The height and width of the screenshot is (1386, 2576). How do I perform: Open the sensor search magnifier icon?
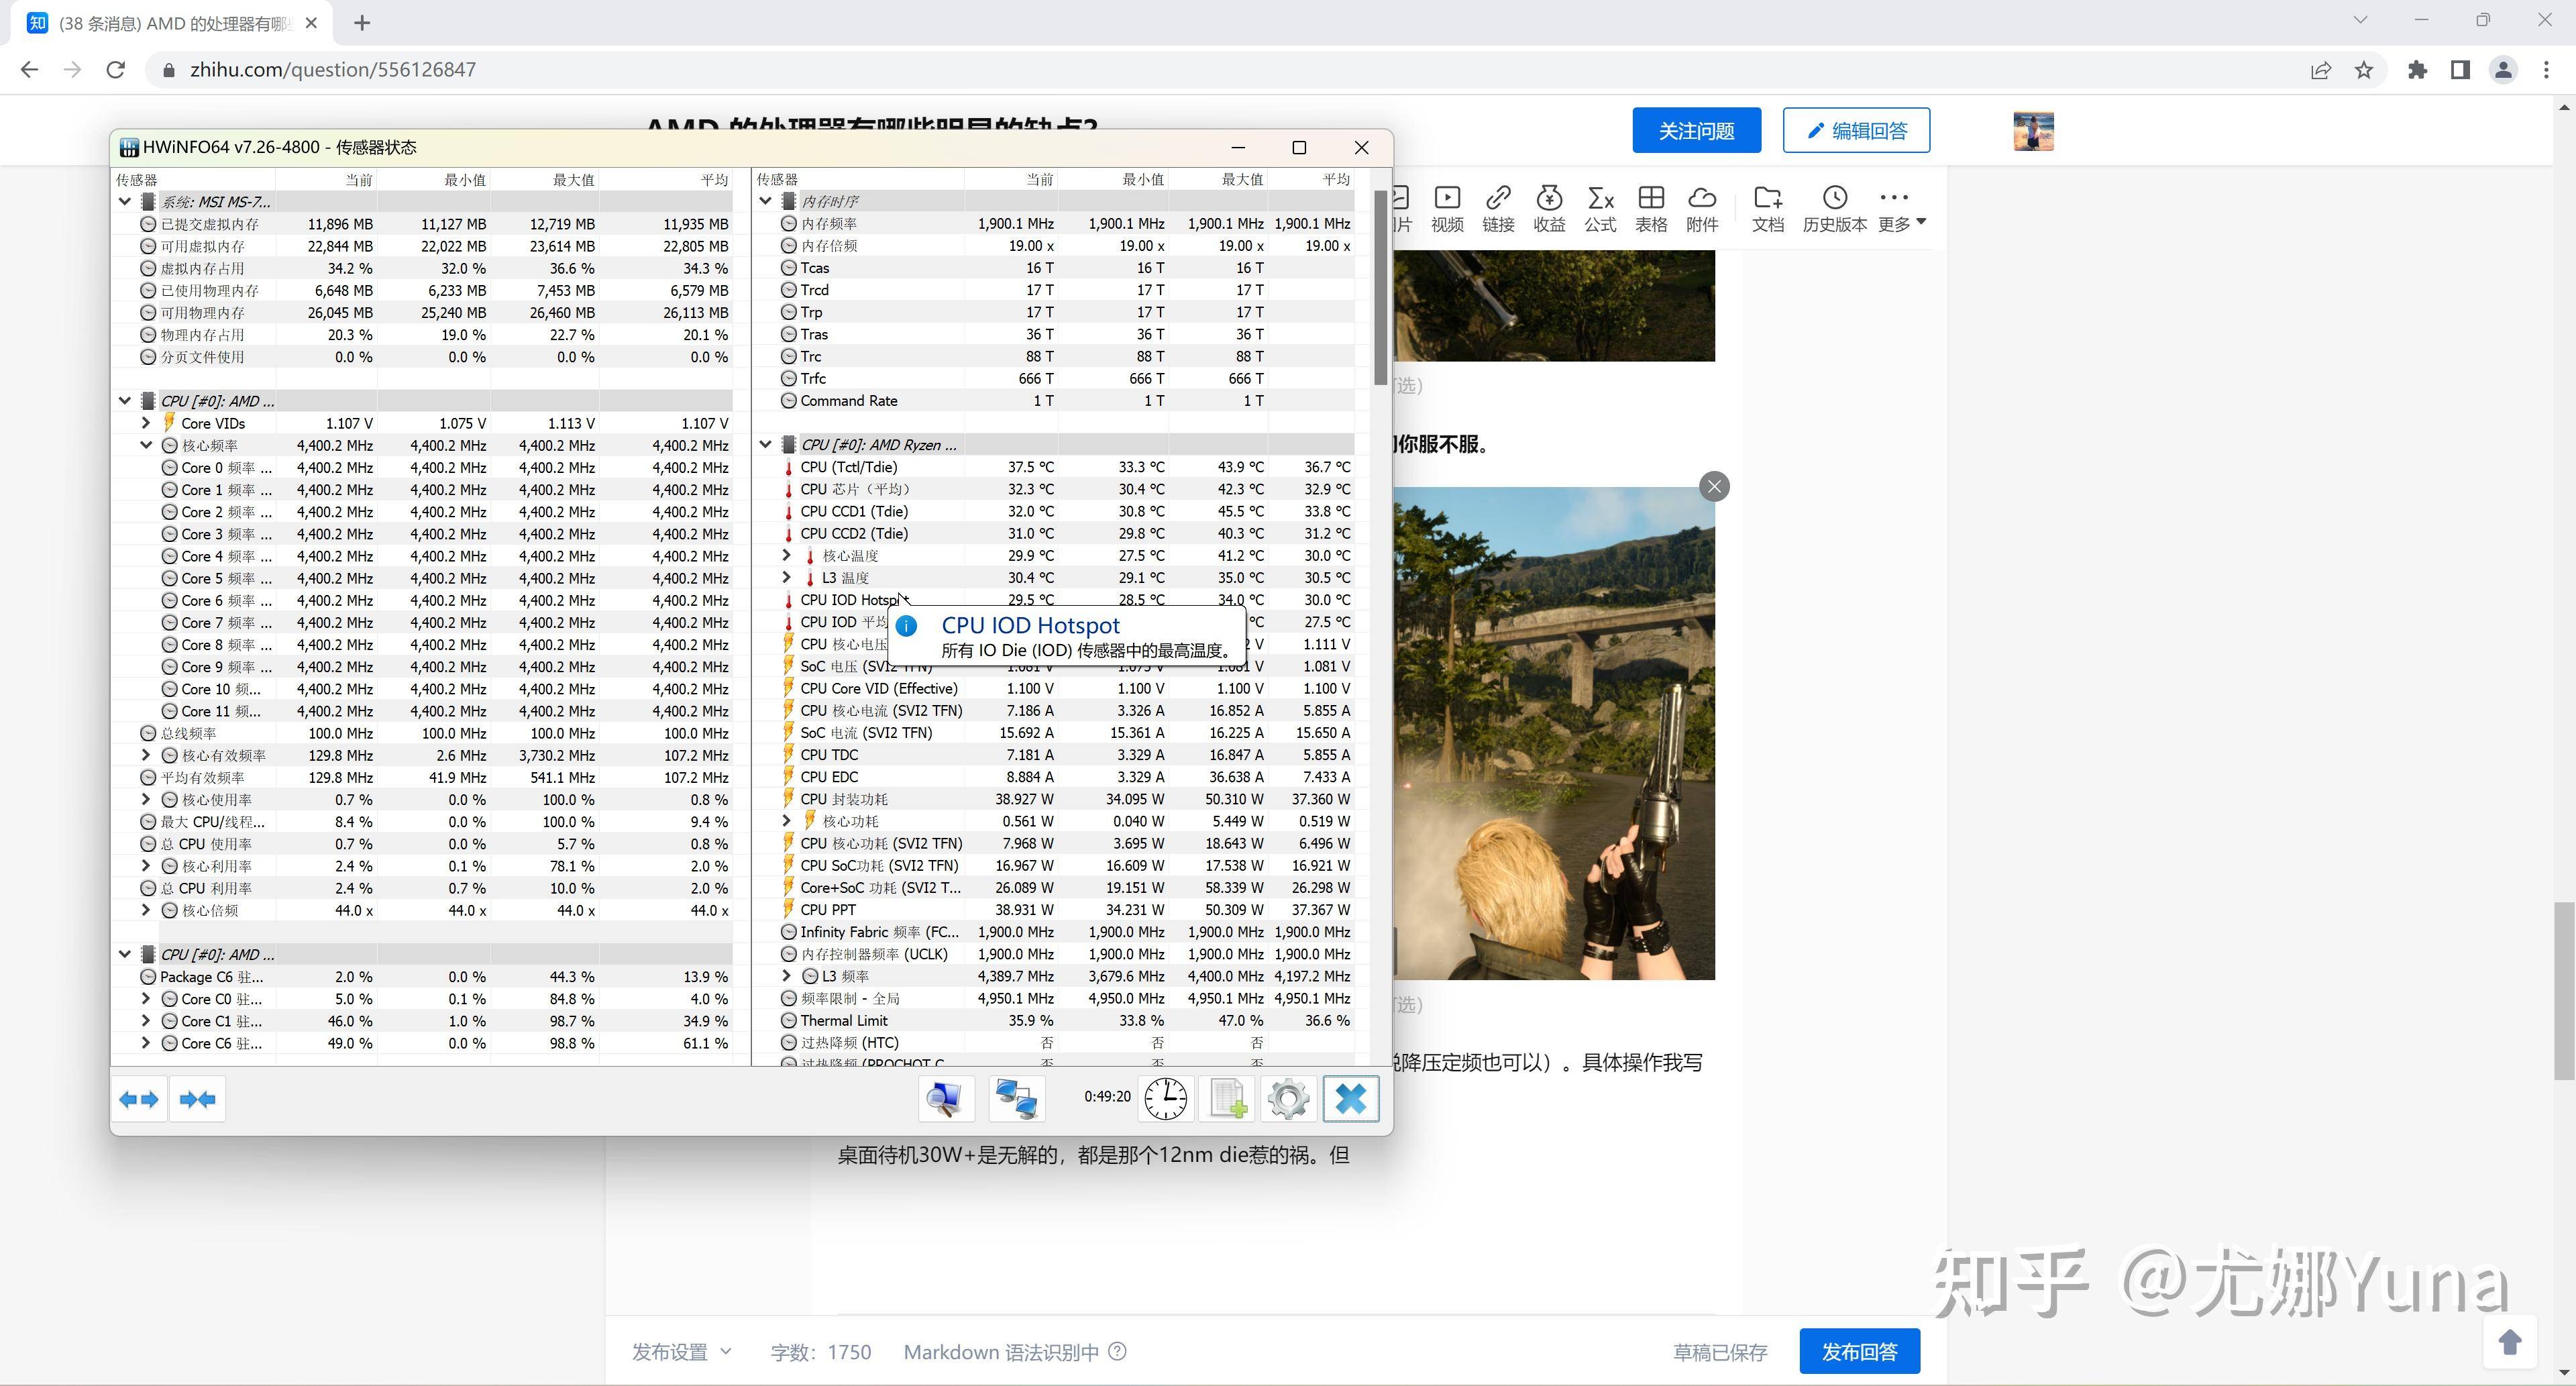[x=945, y=1099]
